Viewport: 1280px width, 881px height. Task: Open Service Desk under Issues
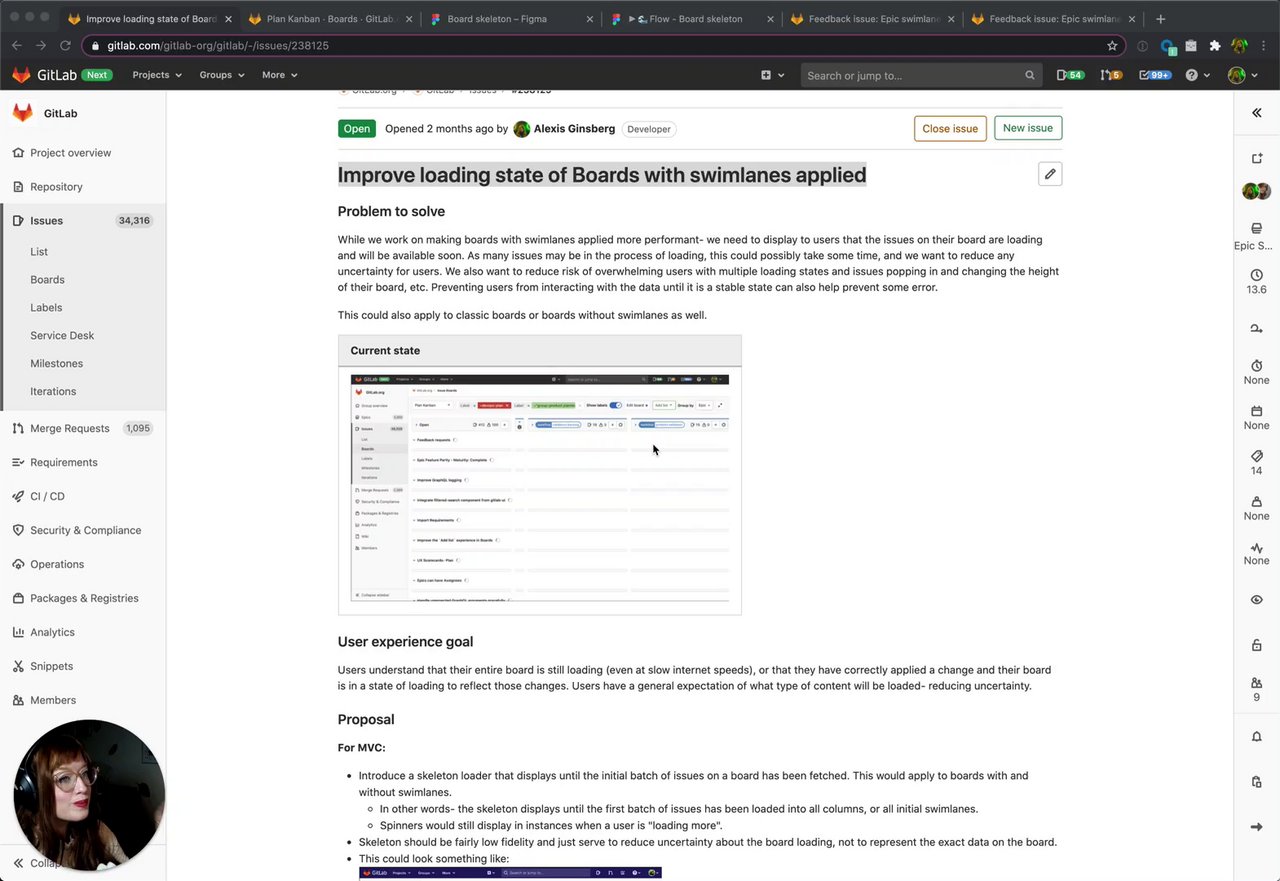click(x=62, y=336)
